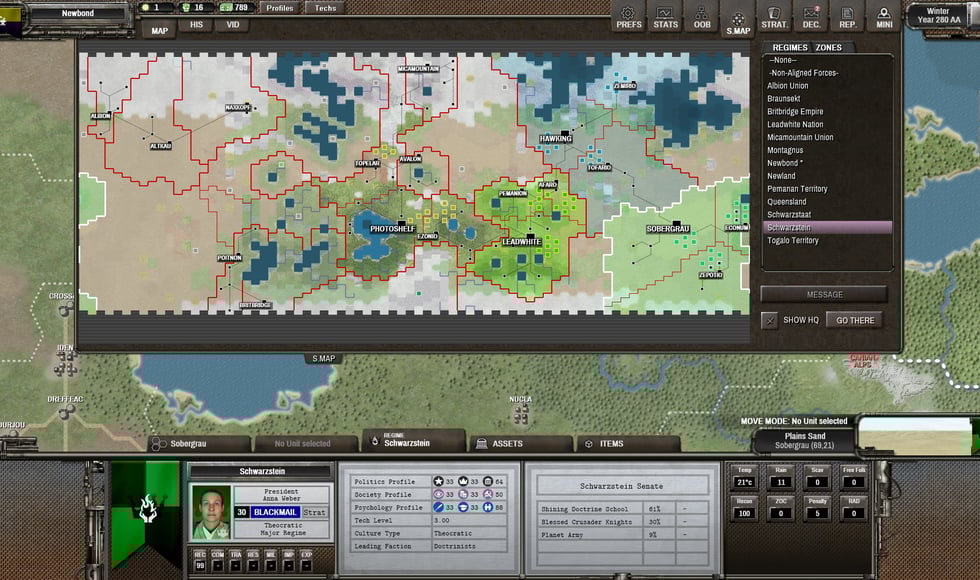
Task: Open the OOB hierarchy icon
Action: coord(702,16)
